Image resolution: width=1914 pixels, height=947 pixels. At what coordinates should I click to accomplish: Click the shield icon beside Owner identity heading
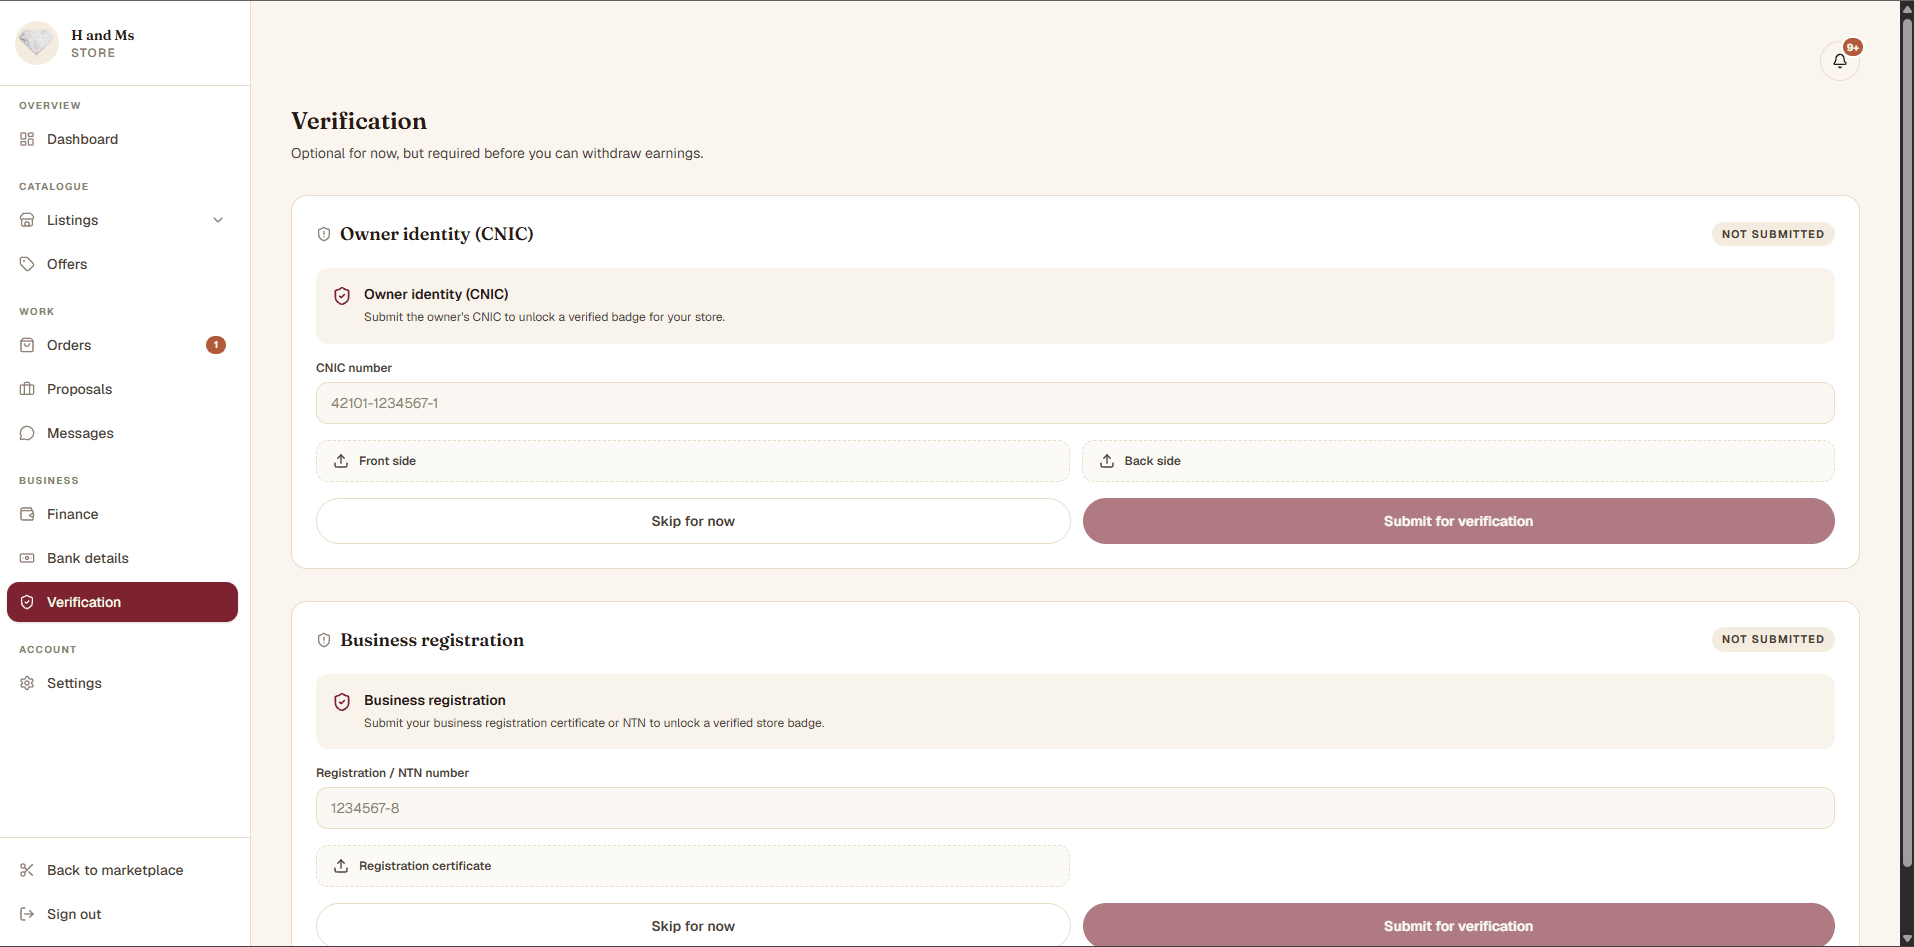(x=324, y=234)
